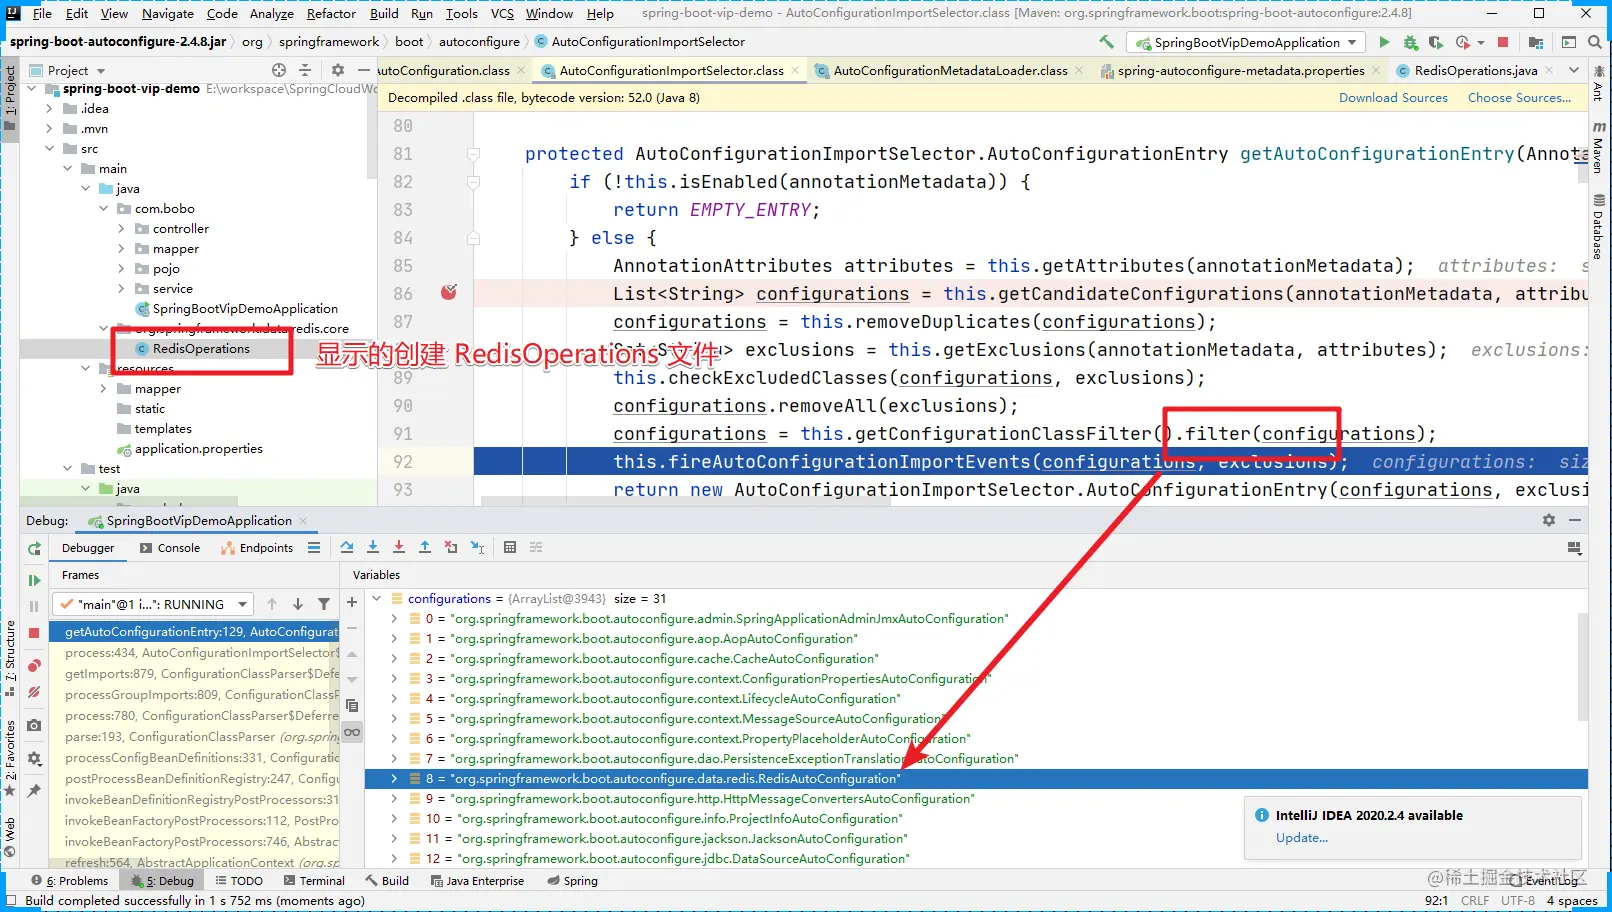1612x912 pixels.
Task: Open the Problems tool window
Action: tap(69, 881)
